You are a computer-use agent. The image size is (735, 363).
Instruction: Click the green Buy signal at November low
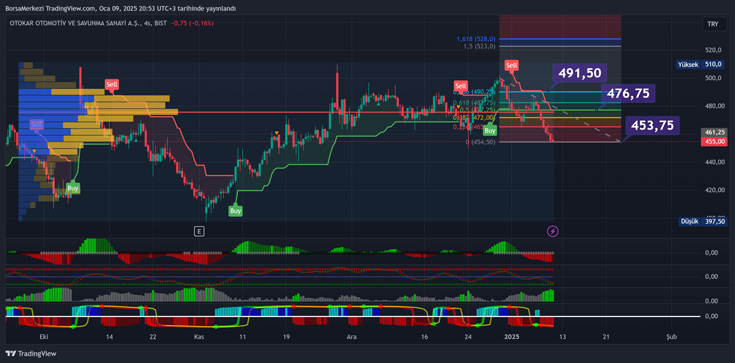(236, 211)
